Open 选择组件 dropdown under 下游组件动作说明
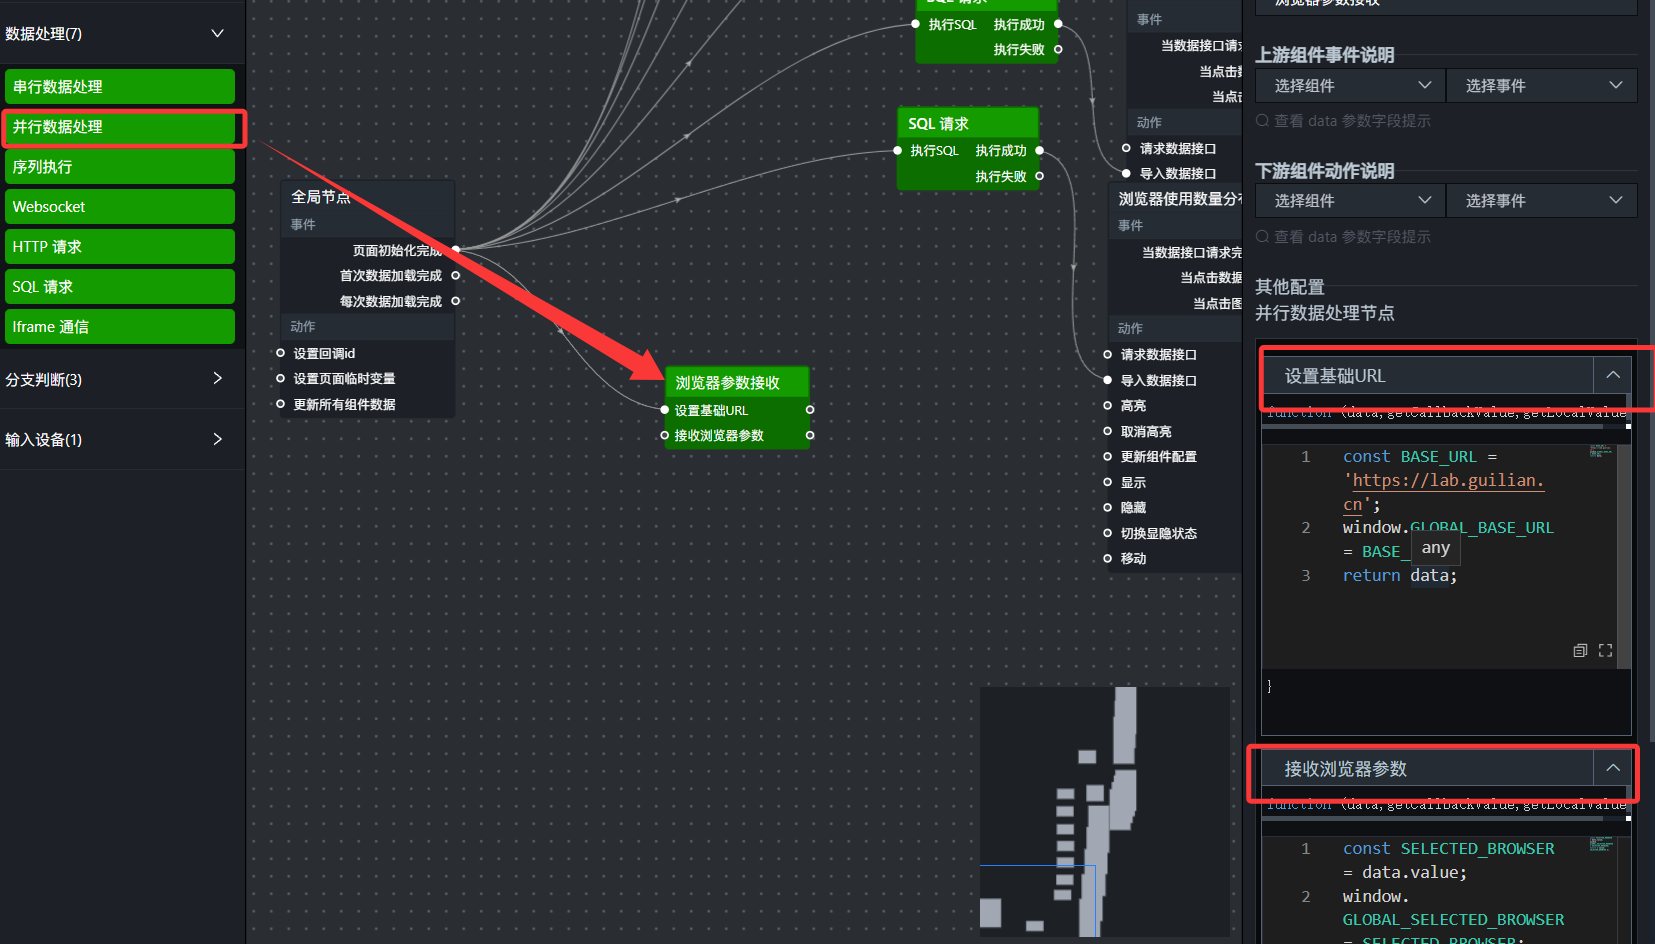The height and width of the screenshot is (944, 1655). coord(1351,201)
